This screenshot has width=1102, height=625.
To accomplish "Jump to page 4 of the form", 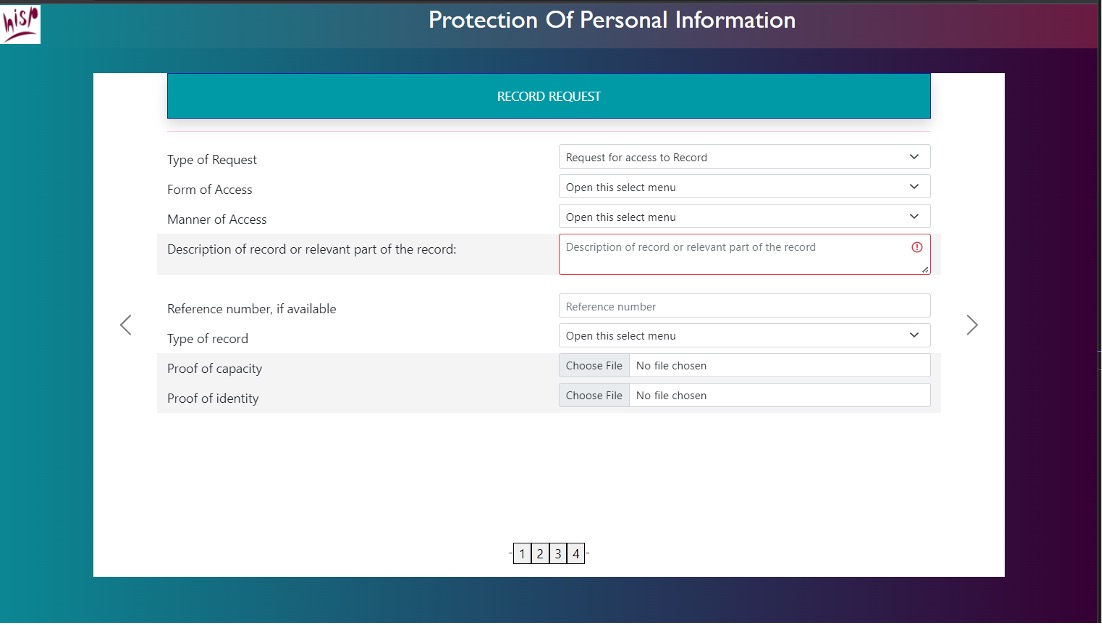I will coord(576,554).
